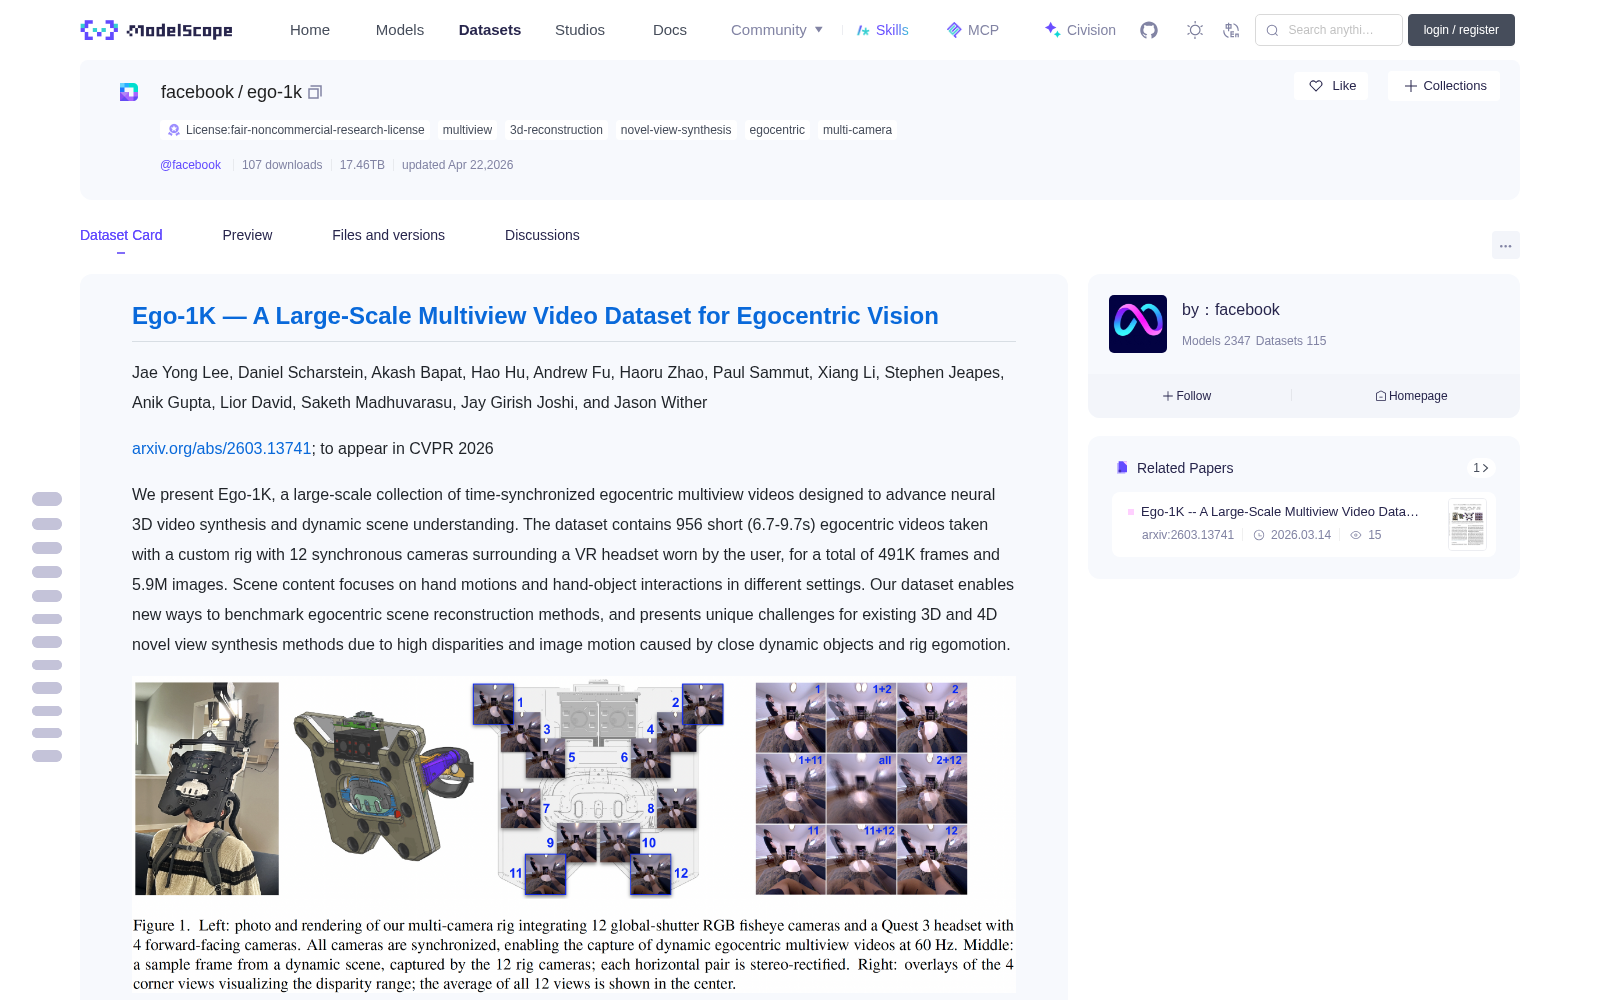This screenshot has width=1600, height=1000.
Task: Click the '107 downloads' text
Action: (x=282, y=165)
